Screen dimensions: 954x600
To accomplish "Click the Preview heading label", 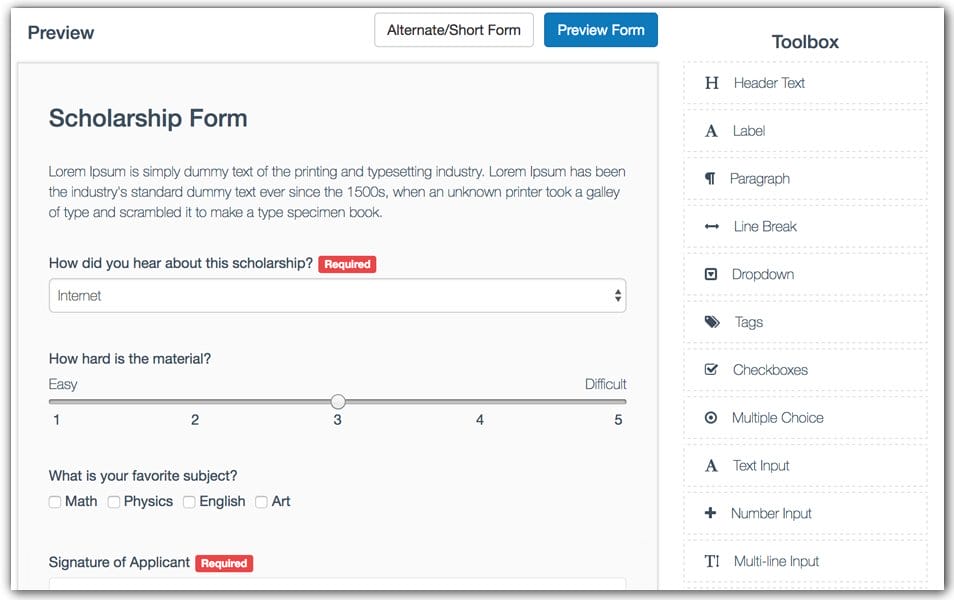I will pyautogui.click(x=60, y=32).
